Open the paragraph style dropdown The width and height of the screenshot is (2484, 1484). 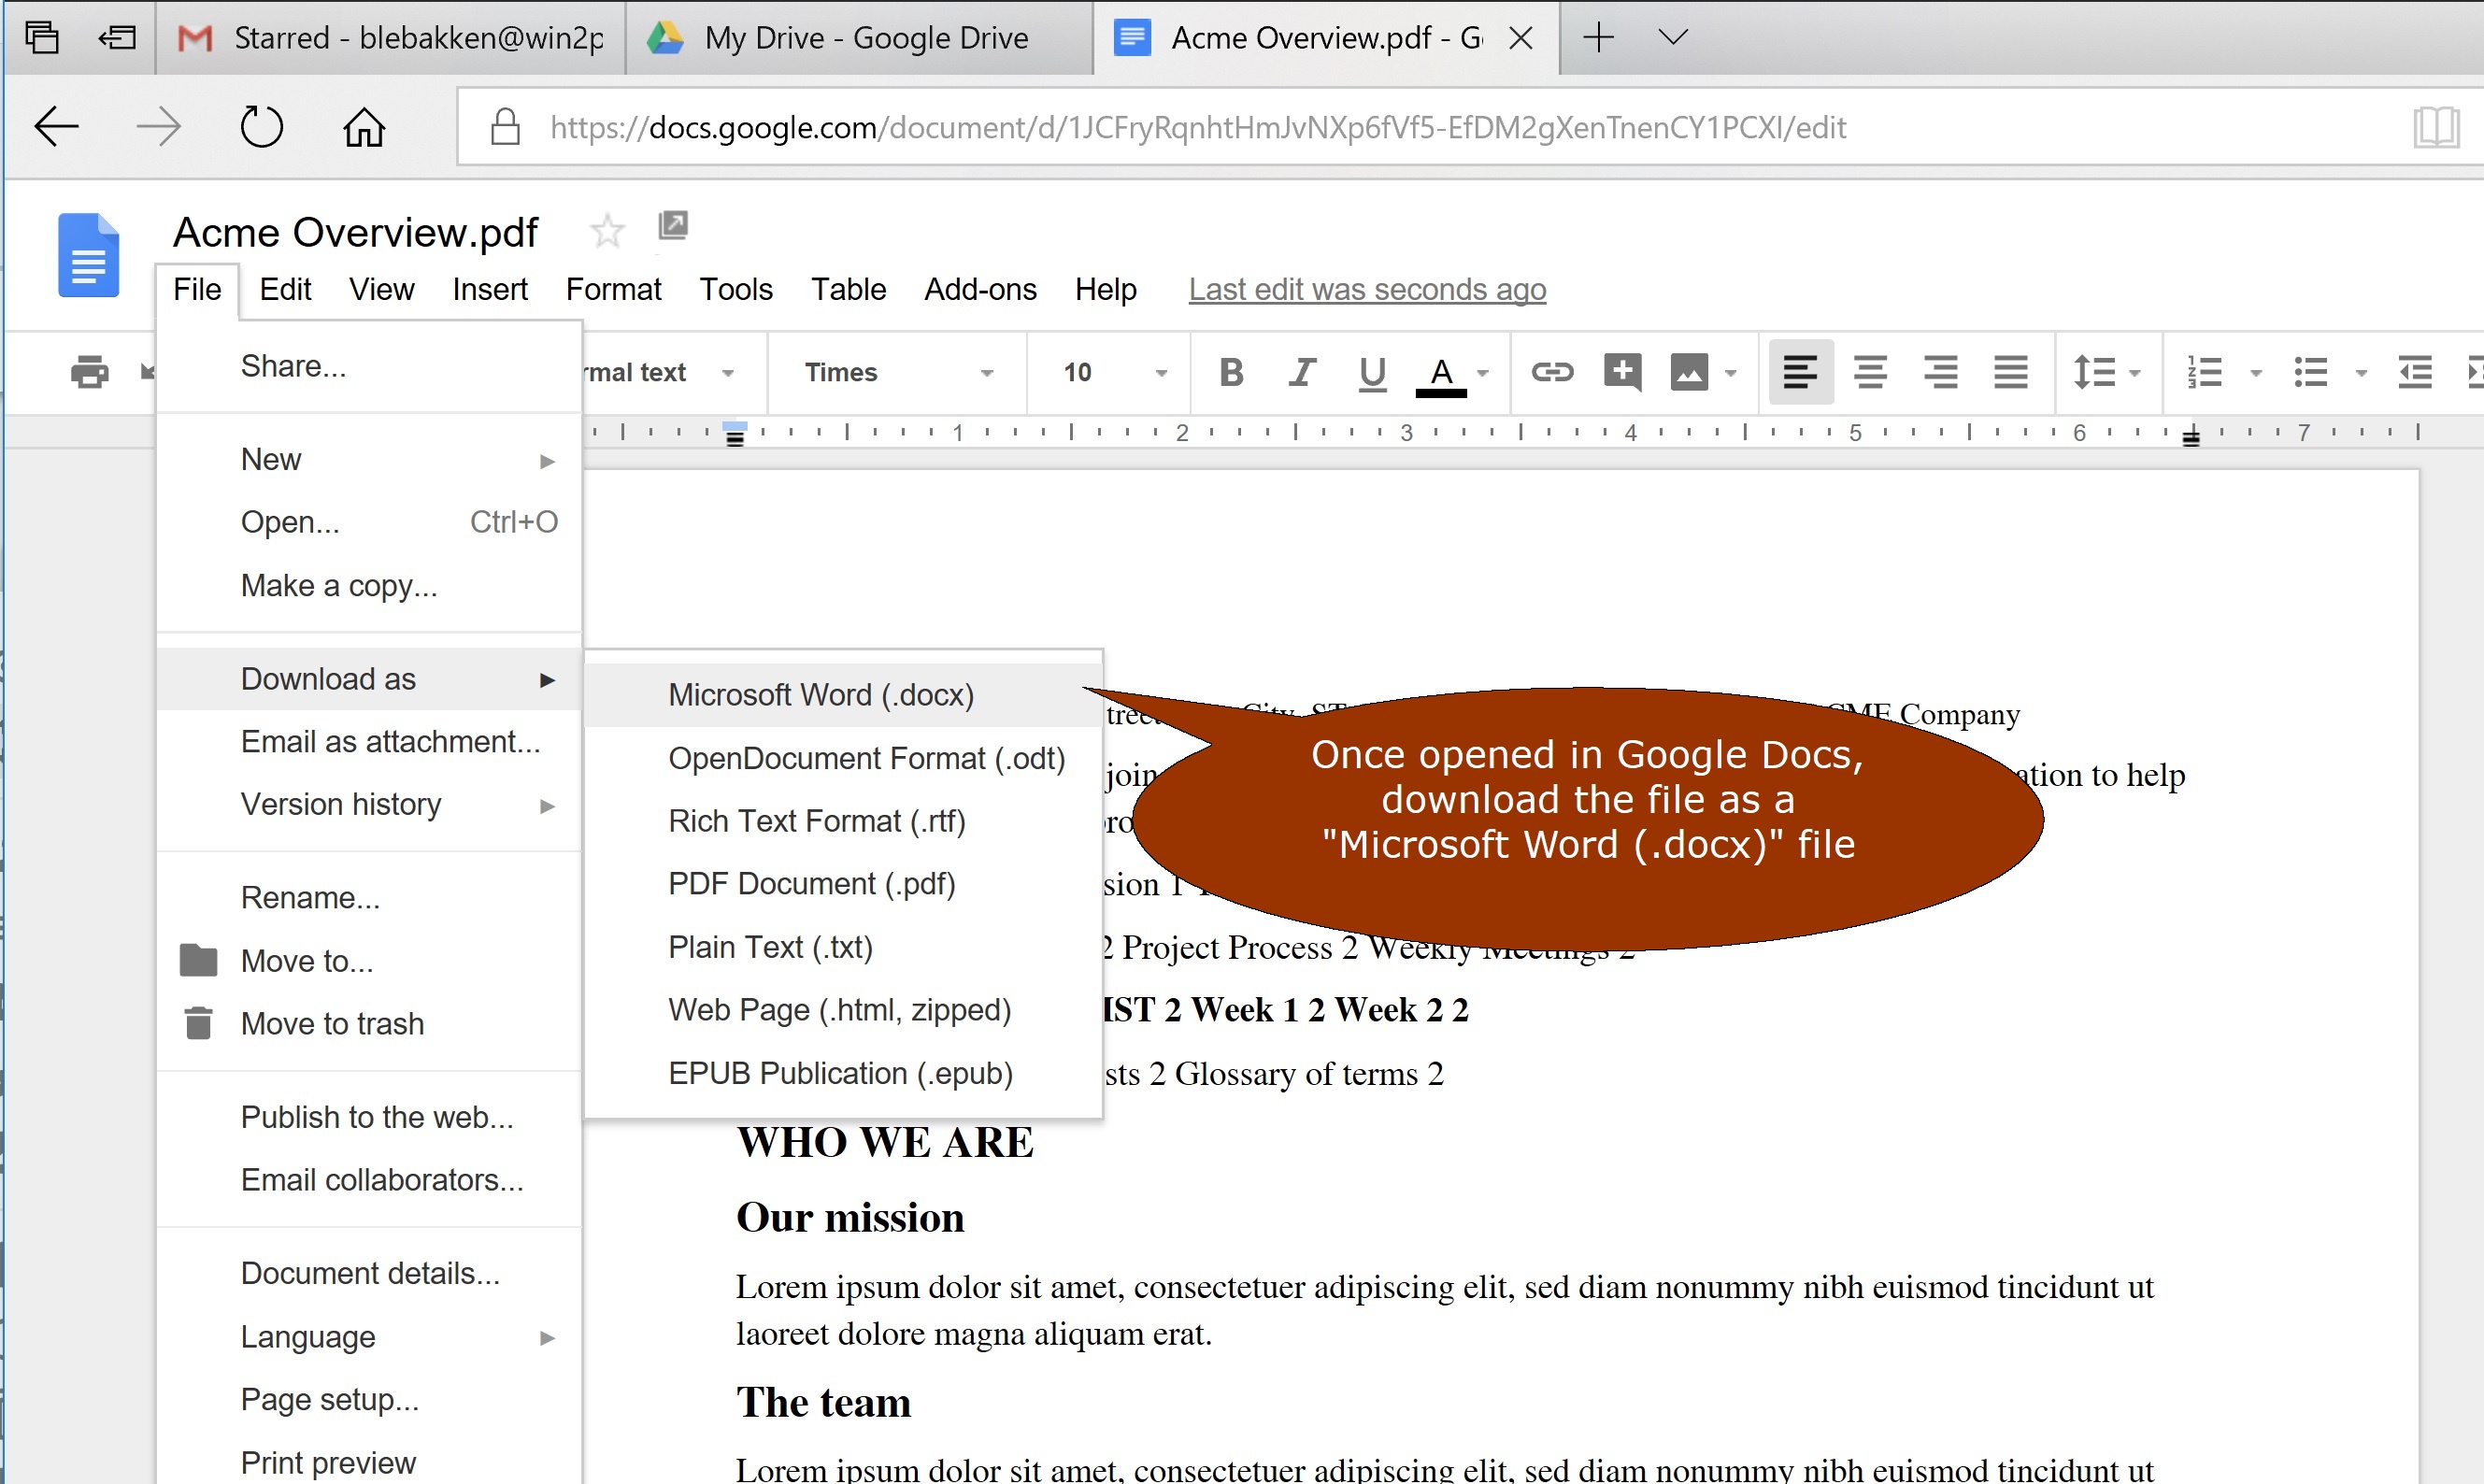662,372
